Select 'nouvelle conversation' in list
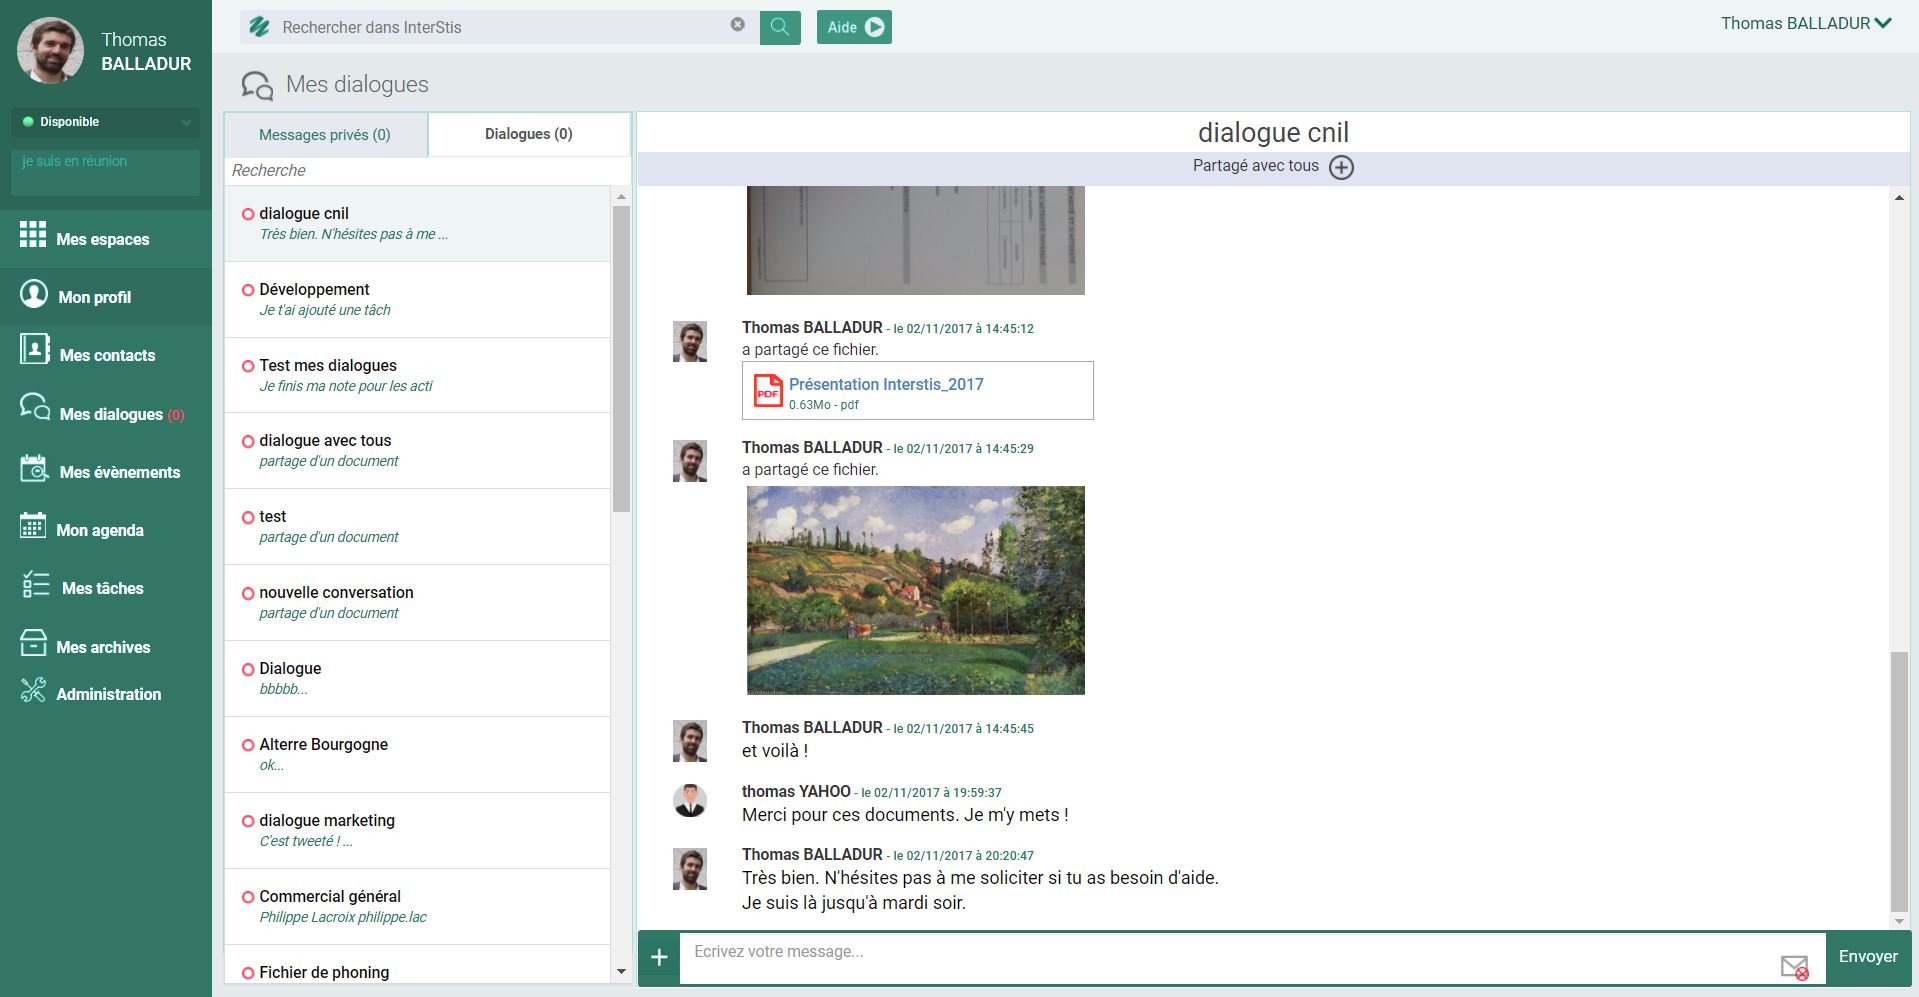This screenshot has height=997, width=1919. click(418, 603)
